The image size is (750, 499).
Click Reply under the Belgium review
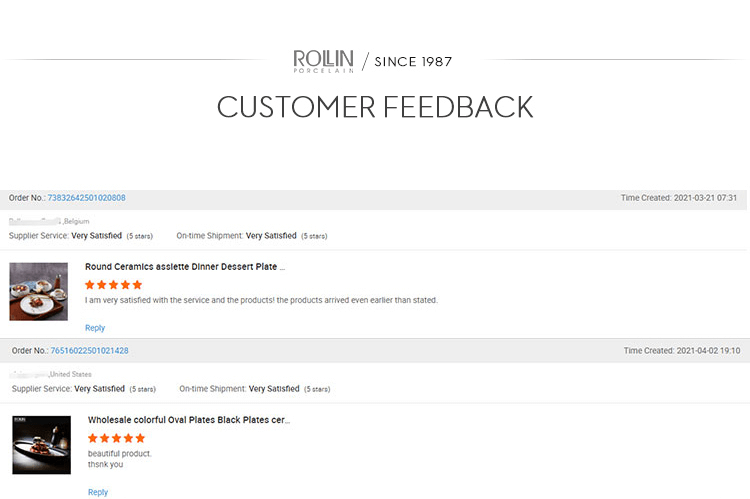95,328
